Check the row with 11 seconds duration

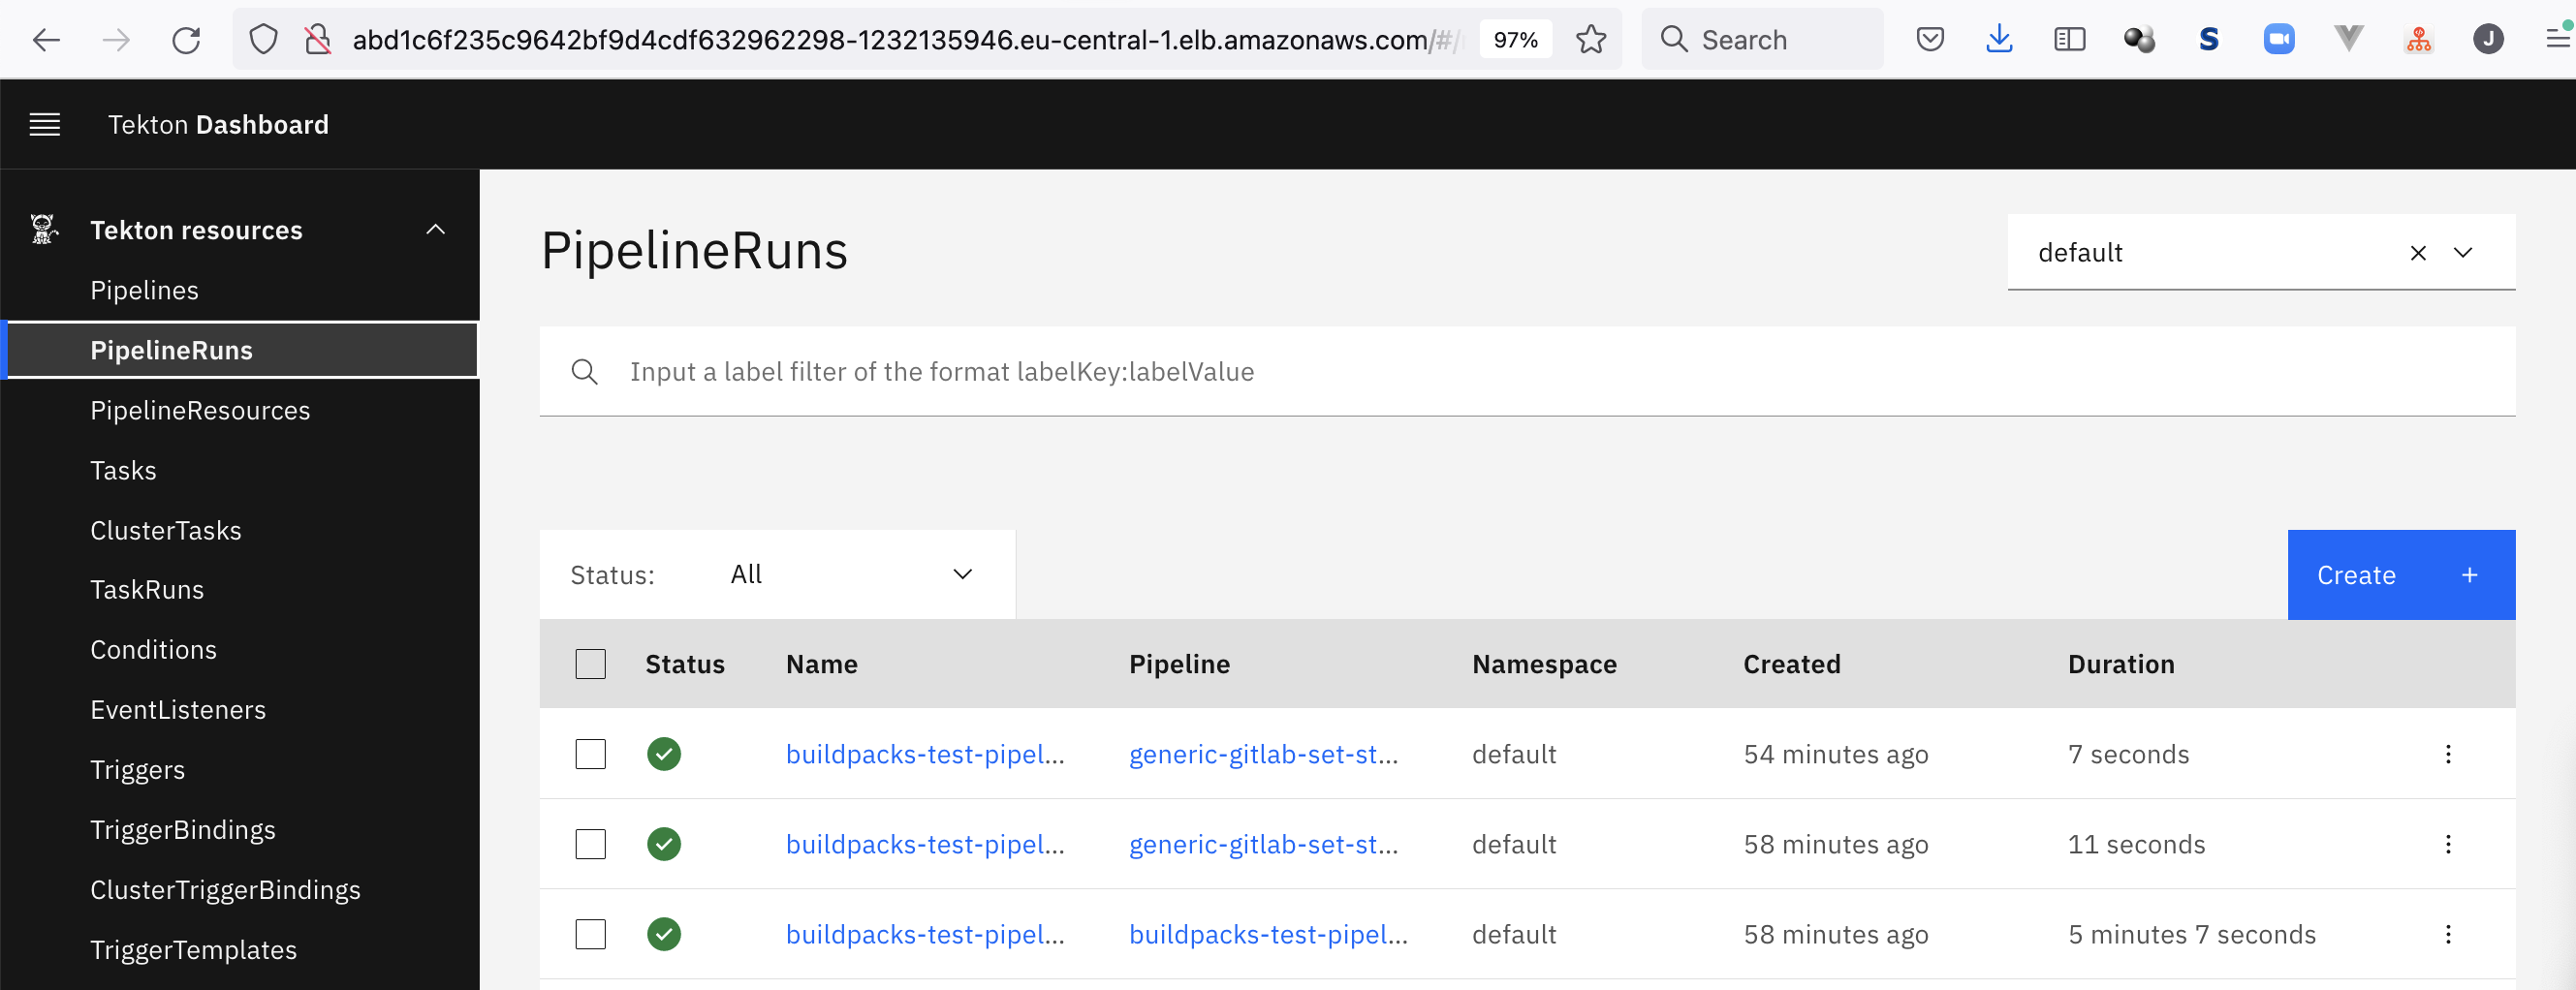point(590,843)
